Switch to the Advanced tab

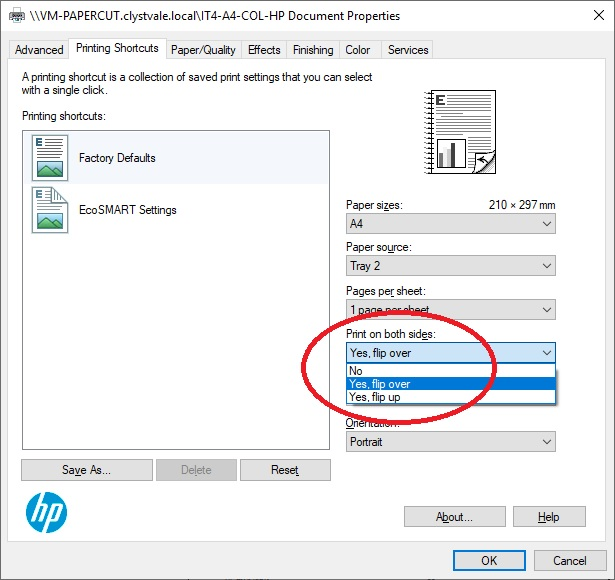pyautogui.click(x=39, y=50)
